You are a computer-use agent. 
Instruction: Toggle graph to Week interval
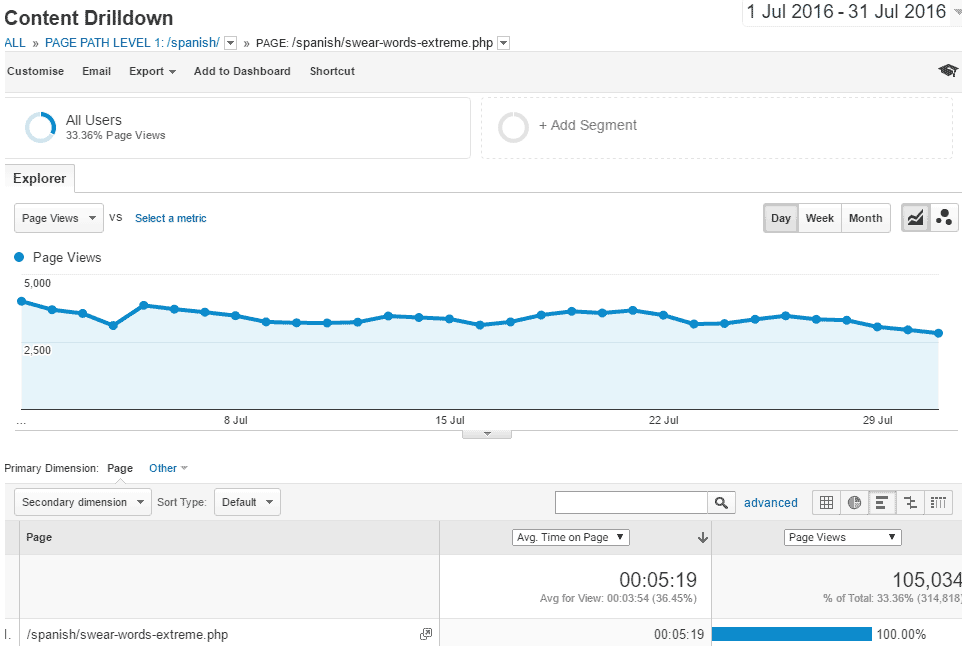point(819,218)
